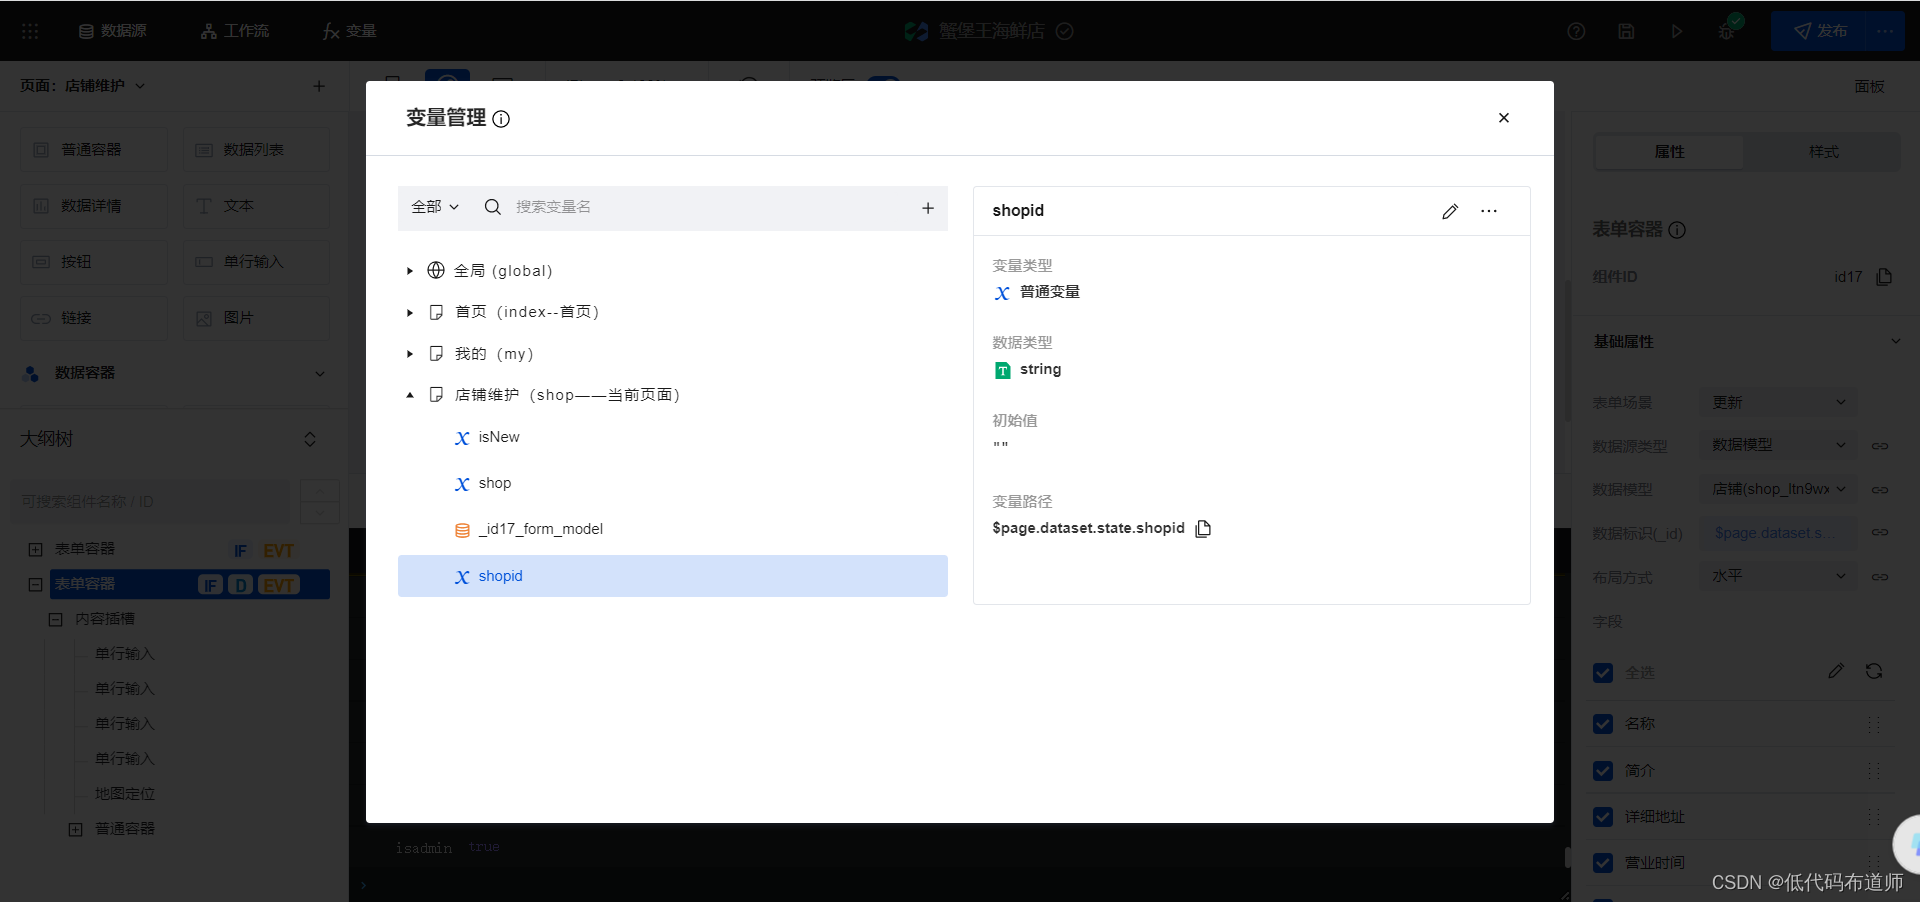Add a new page with the plus icon

[x=319, y=86]
